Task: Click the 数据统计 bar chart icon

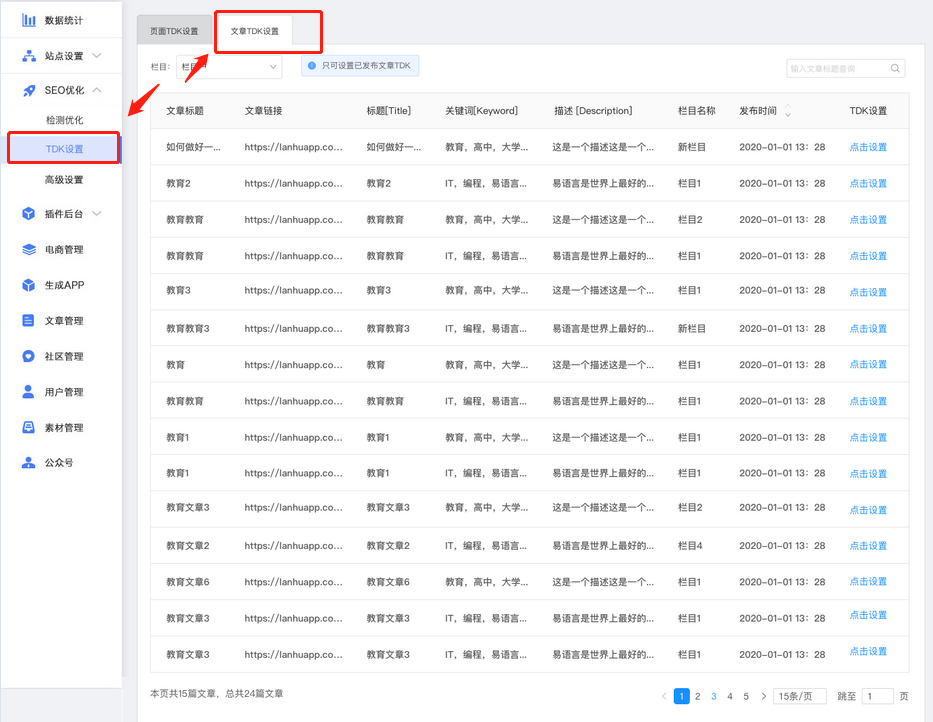Action: pos(29,20)
